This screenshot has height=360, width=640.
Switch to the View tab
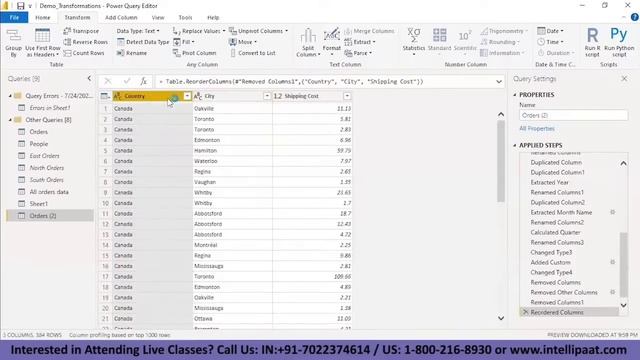(158, 18)
